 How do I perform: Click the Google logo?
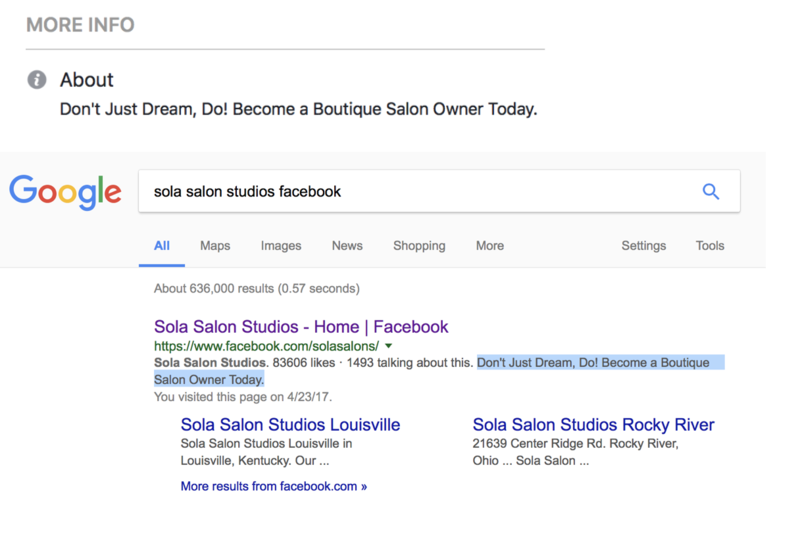65,192
